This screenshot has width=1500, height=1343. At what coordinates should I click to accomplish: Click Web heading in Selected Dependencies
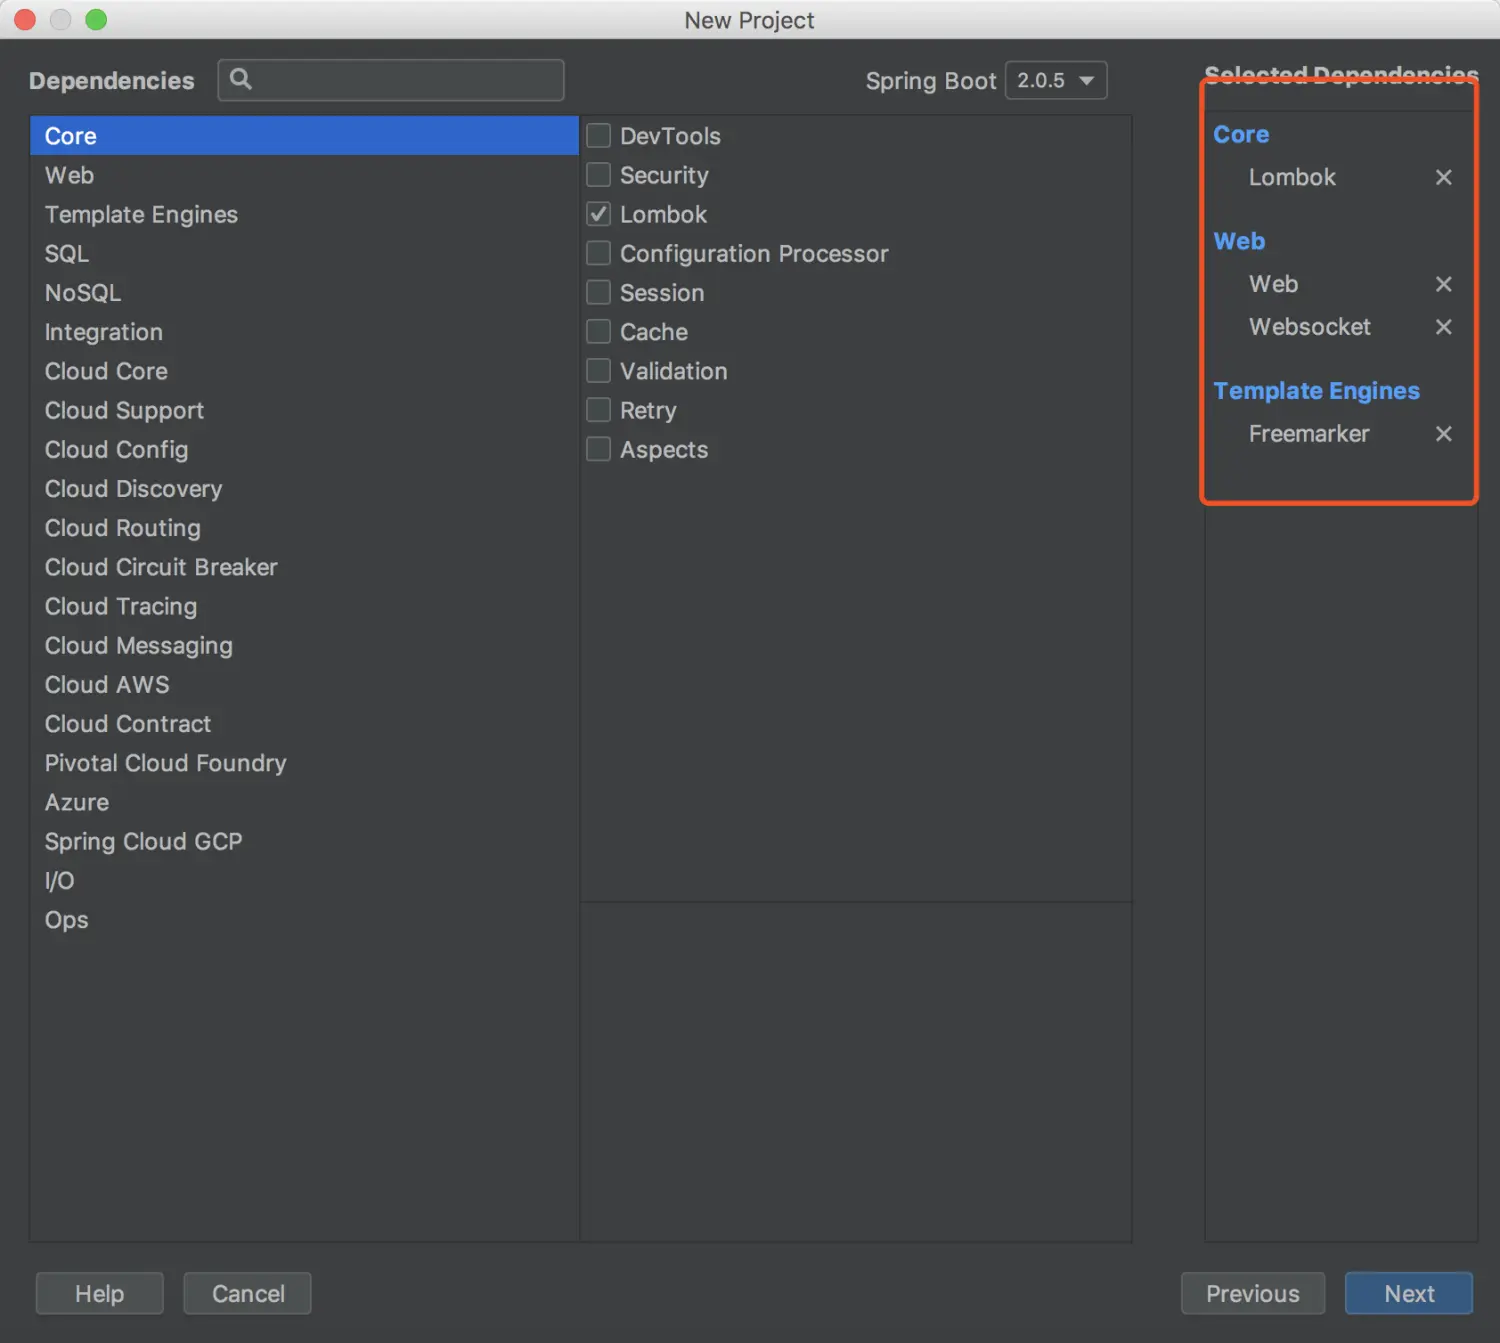tap(1239, 241)
